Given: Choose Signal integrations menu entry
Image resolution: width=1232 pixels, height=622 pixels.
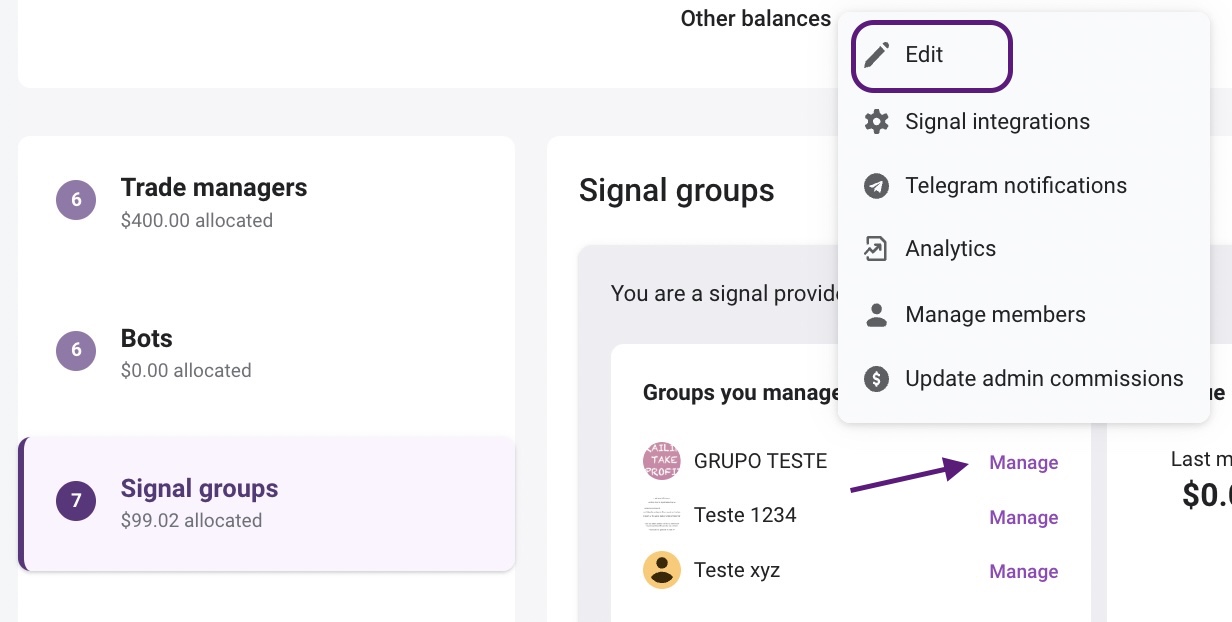Looking at the screenshot, I should (997, 122).
